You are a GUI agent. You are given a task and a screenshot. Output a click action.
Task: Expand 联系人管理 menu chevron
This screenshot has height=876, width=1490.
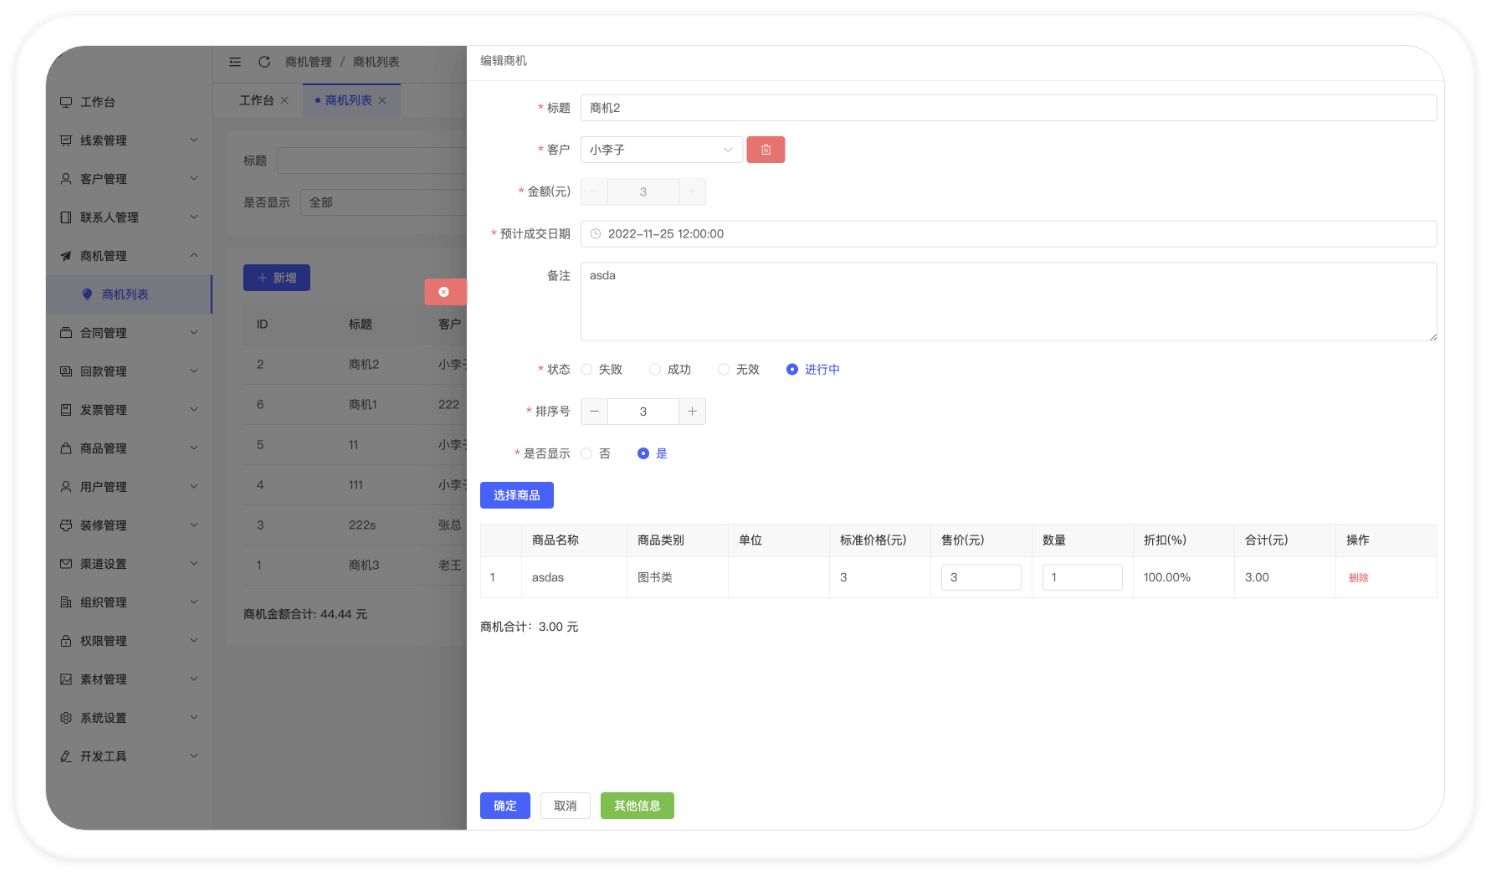click(194, 217)
